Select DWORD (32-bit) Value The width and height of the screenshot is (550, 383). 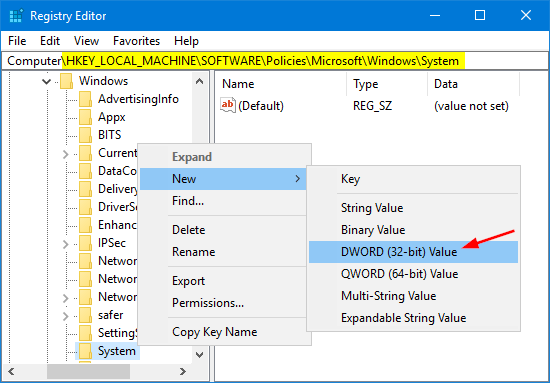(413, 252)
